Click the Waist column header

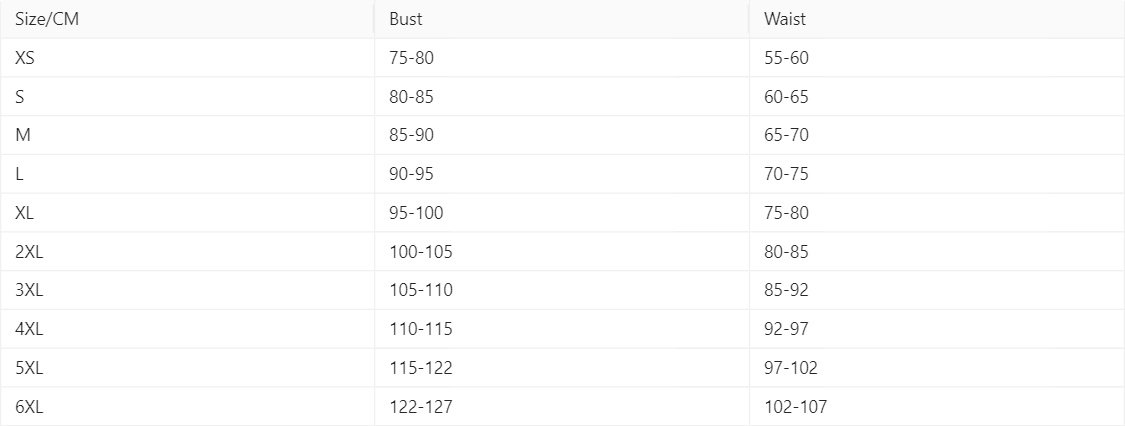point(784,19)
